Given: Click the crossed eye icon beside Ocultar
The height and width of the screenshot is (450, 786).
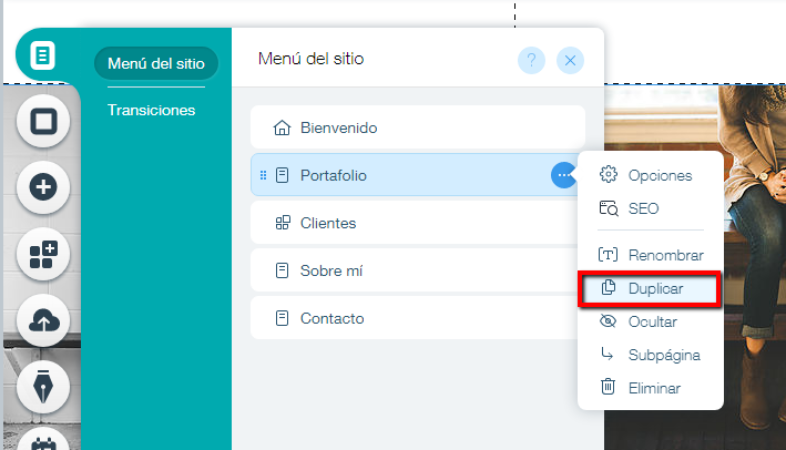Looking at the screenshot, I should 608,321.
